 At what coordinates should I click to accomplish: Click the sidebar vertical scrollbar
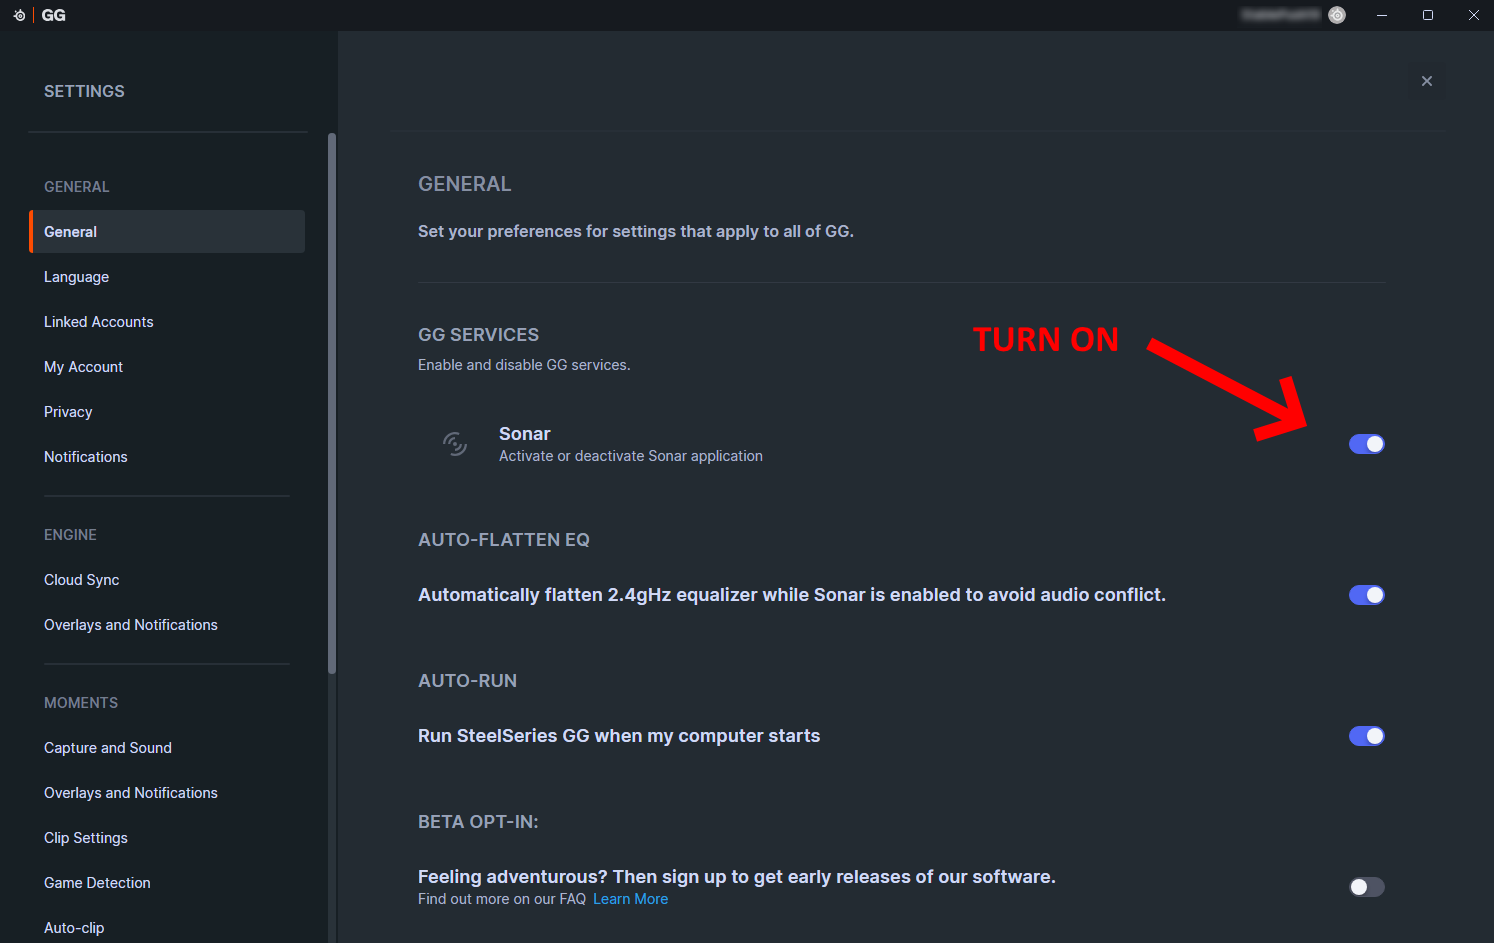point(332,400)
